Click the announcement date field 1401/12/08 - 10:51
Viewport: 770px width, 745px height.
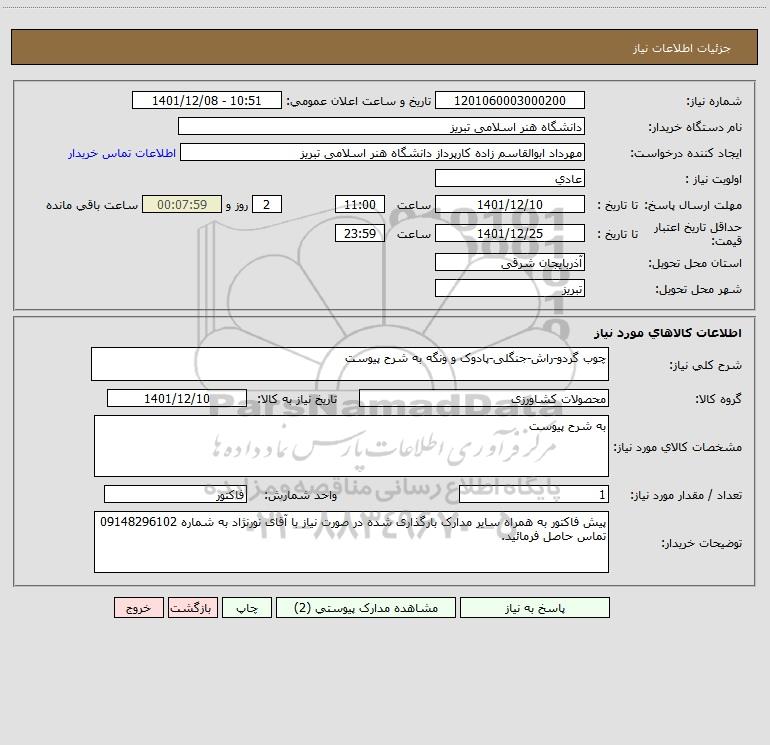click(207, 100)
